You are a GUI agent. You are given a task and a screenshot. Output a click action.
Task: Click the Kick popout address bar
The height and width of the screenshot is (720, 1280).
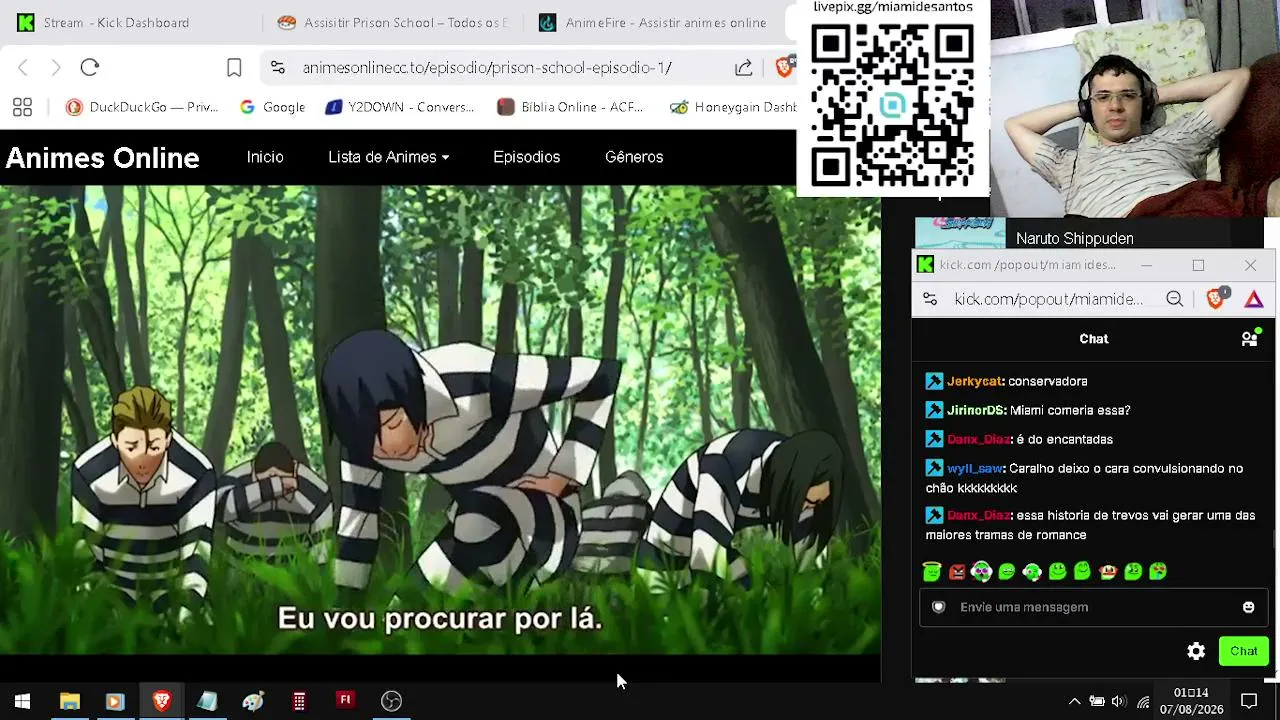[1048, 299]
